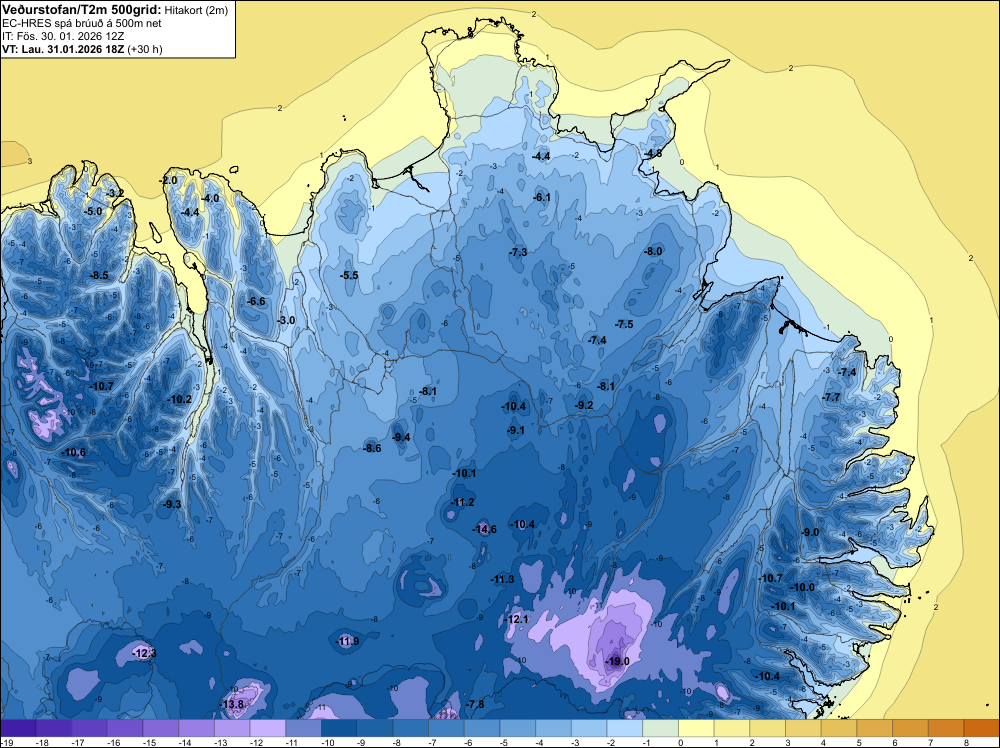Click the -9.3 temperature label
Screen dimensions: 1000x748
coord(172,504)
